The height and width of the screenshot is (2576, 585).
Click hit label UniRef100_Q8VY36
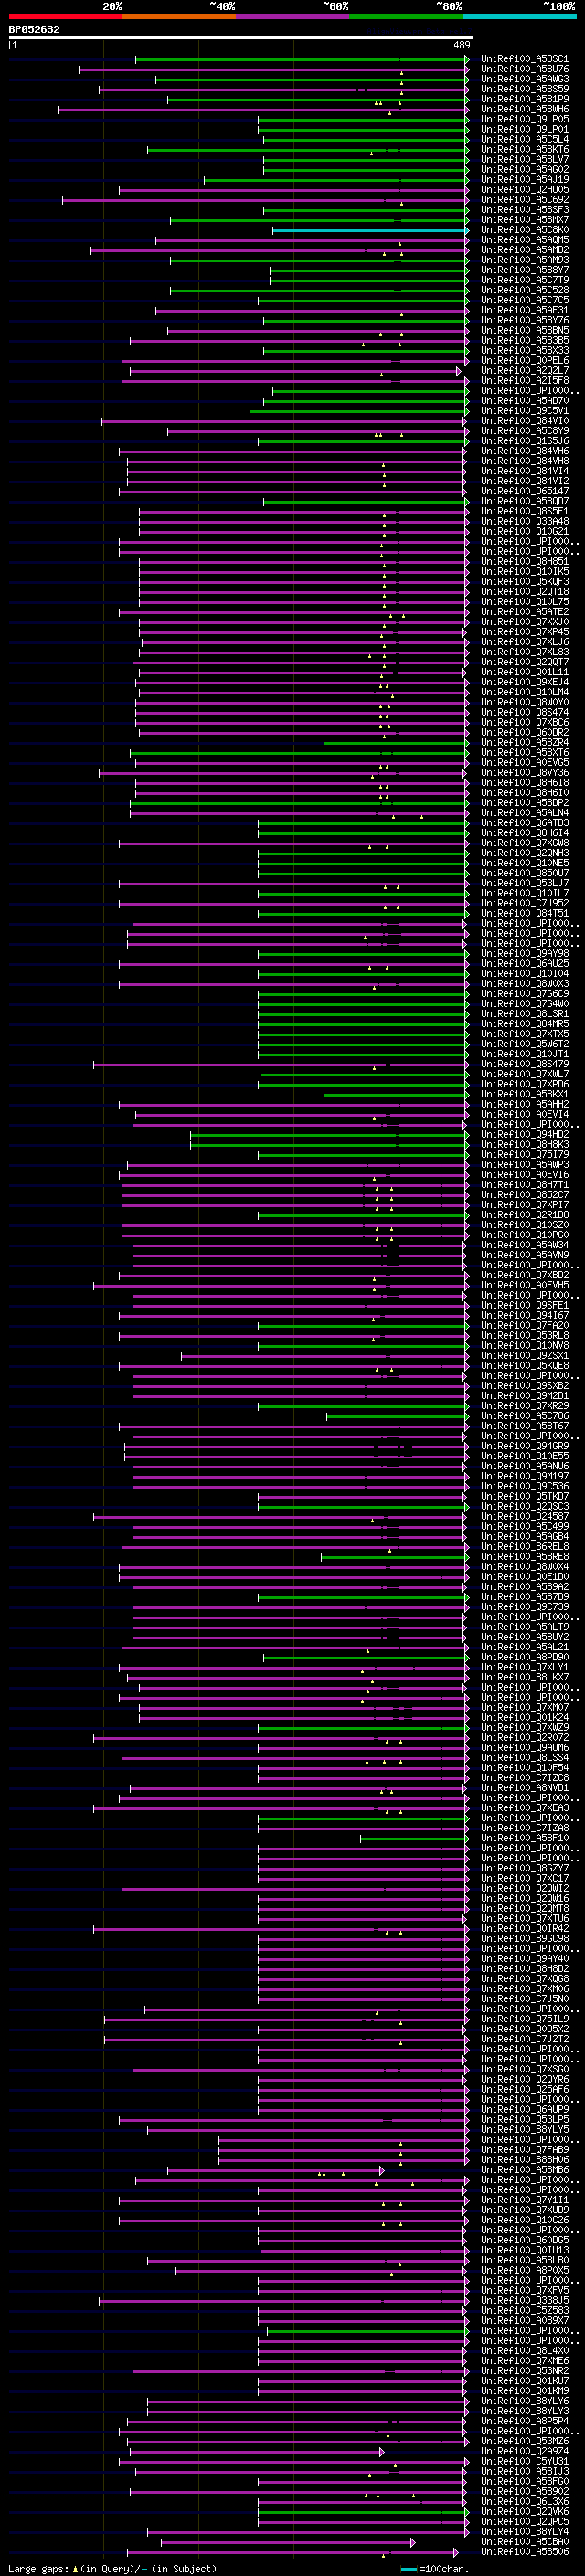(524, 773)
